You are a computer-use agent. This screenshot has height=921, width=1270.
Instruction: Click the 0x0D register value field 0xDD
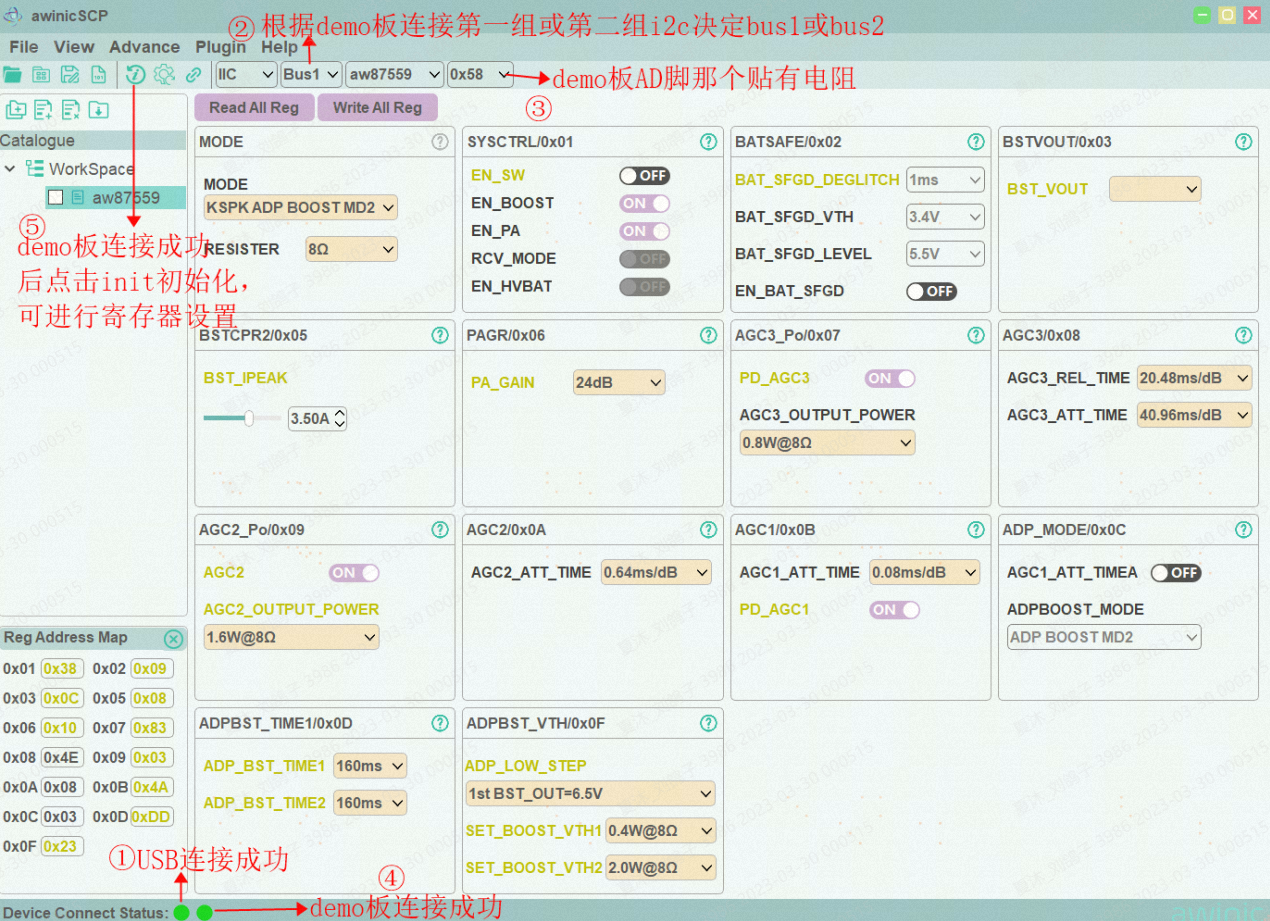click(151, 817)
